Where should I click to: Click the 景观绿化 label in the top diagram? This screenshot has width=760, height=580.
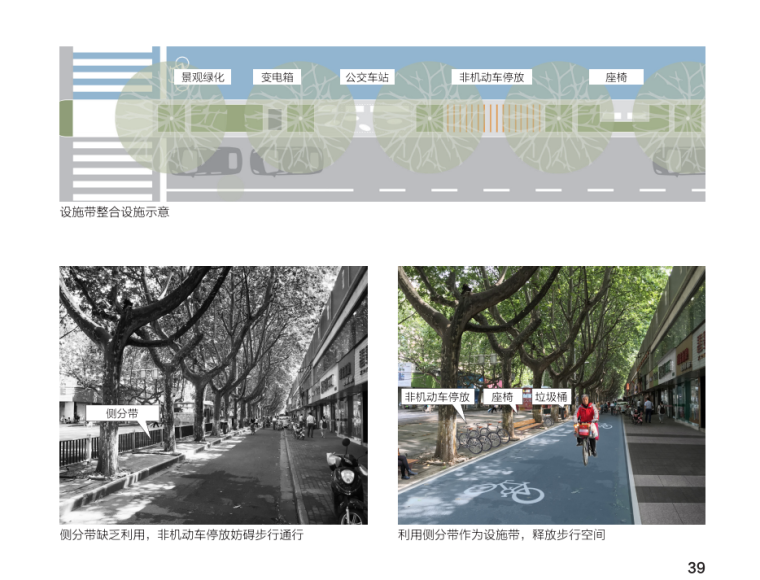point(201,77)
